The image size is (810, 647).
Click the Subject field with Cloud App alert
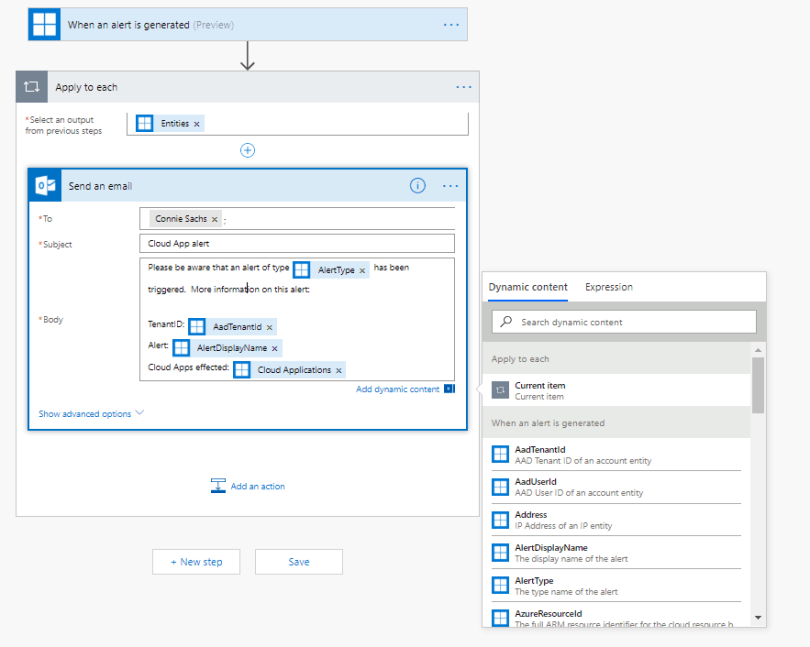(x=296, y=244)
